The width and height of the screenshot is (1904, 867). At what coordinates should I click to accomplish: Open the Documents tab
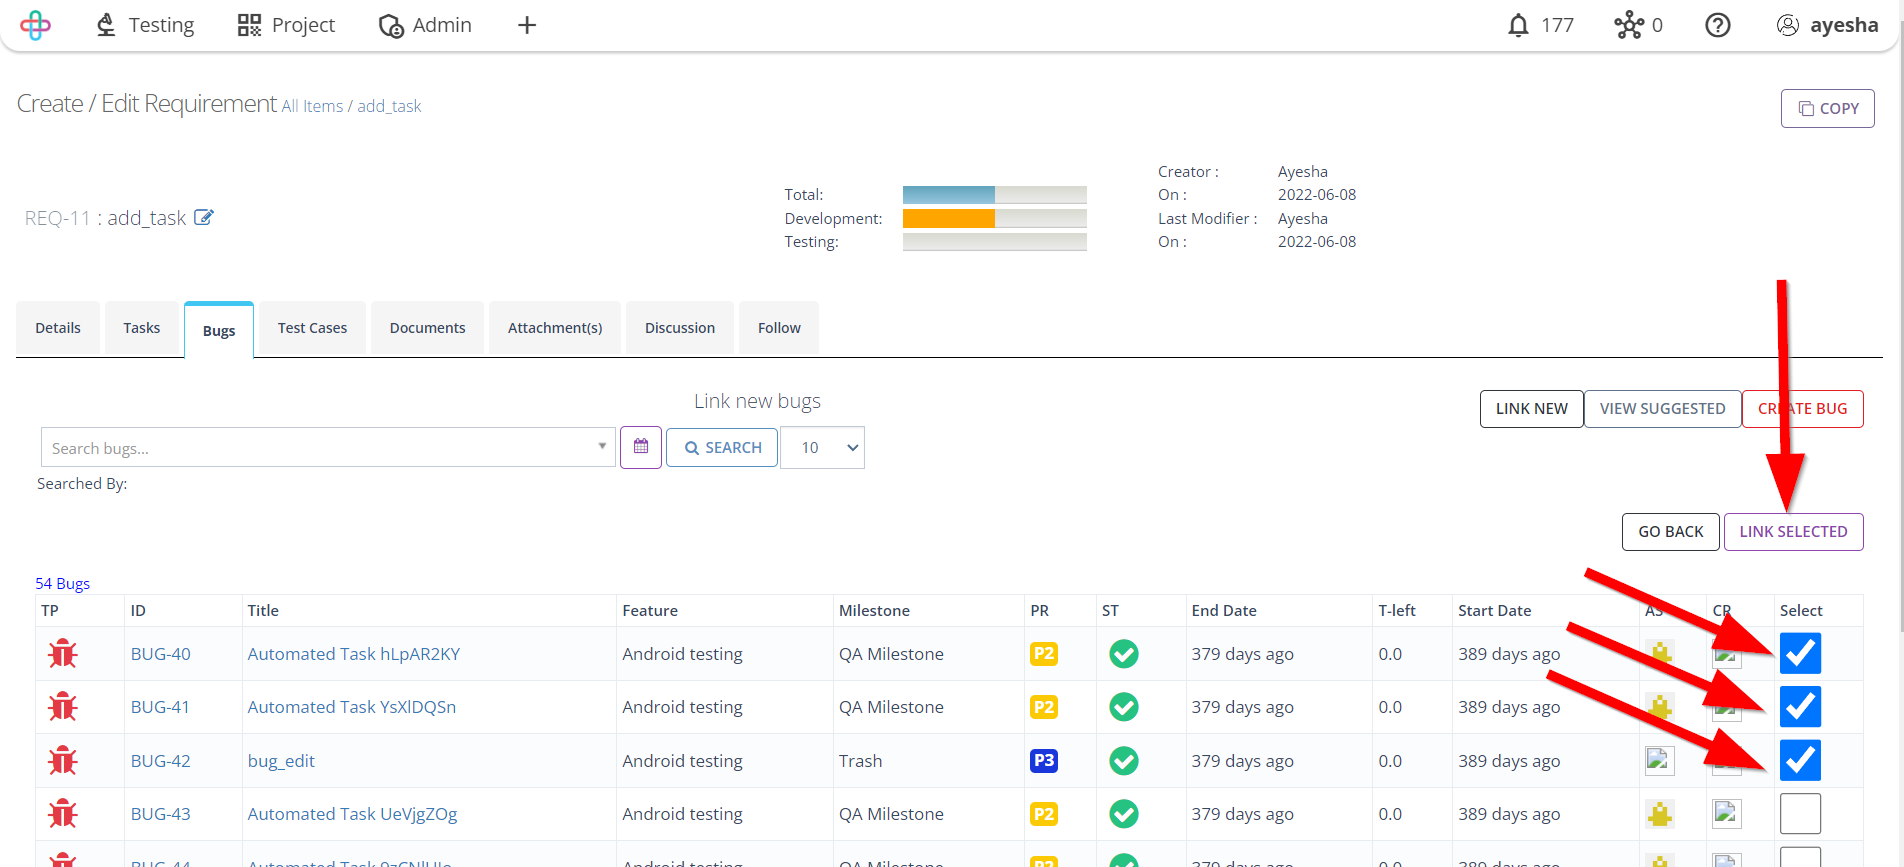tap(428, 328)
